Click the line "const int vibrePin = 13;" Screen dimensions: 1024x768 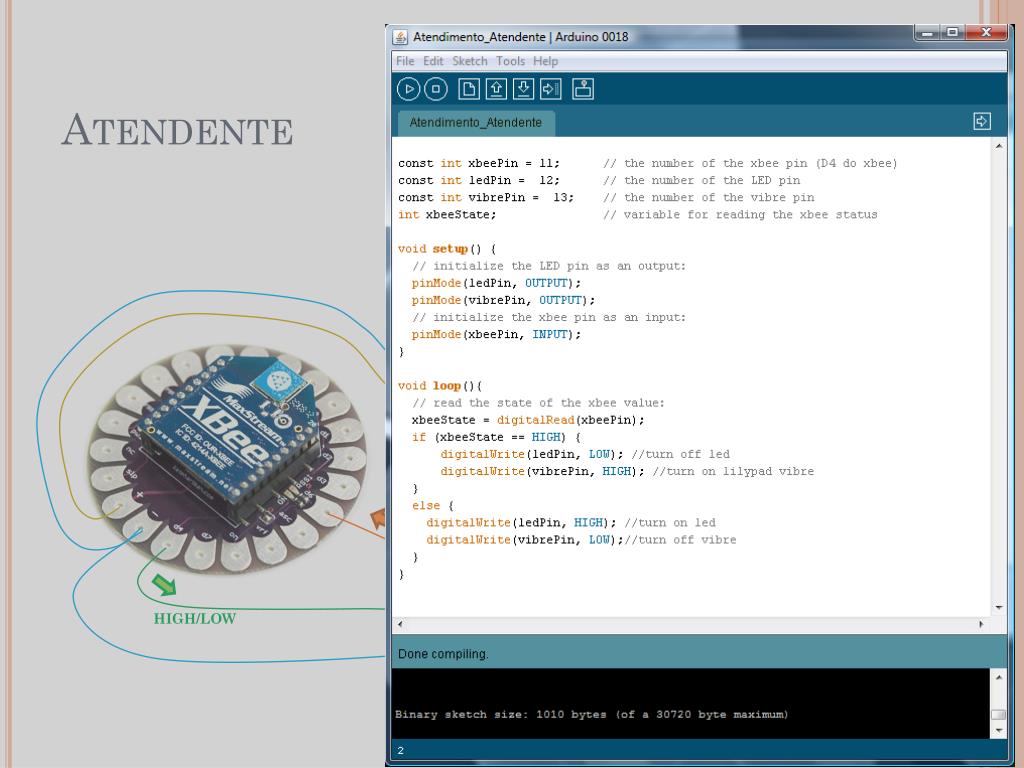(486, 197)
